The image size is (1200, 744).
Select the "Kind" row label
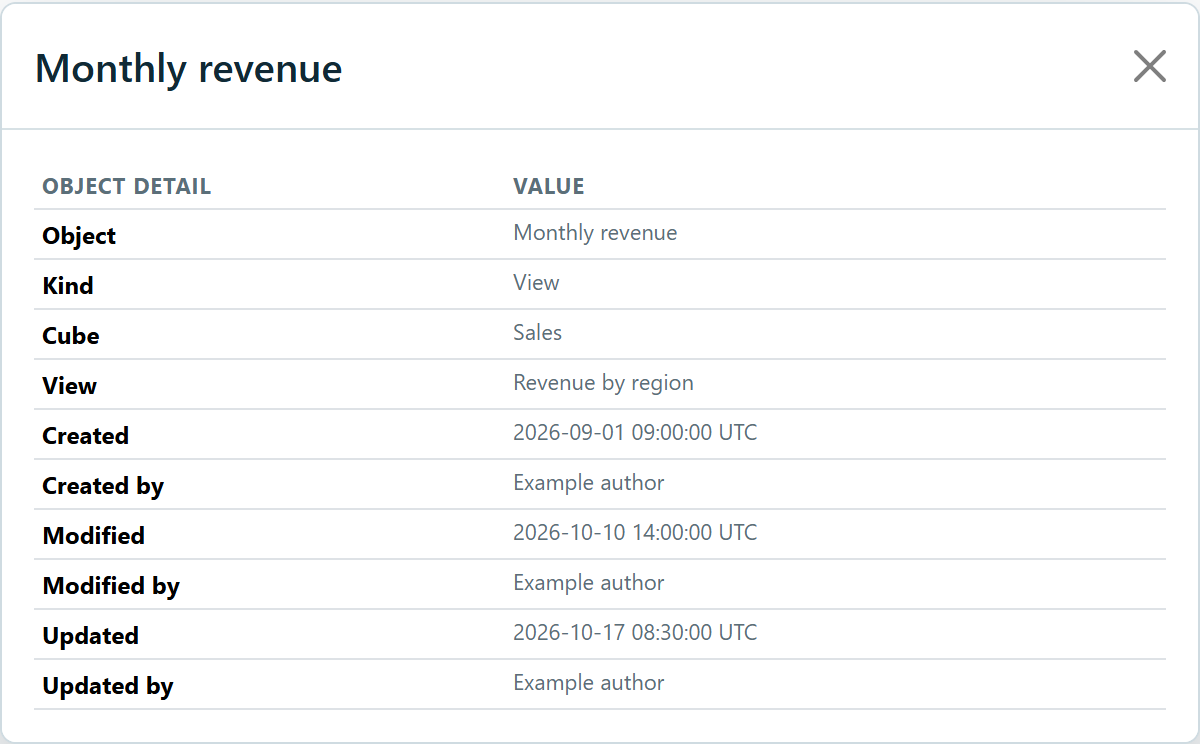coord(68,286)
